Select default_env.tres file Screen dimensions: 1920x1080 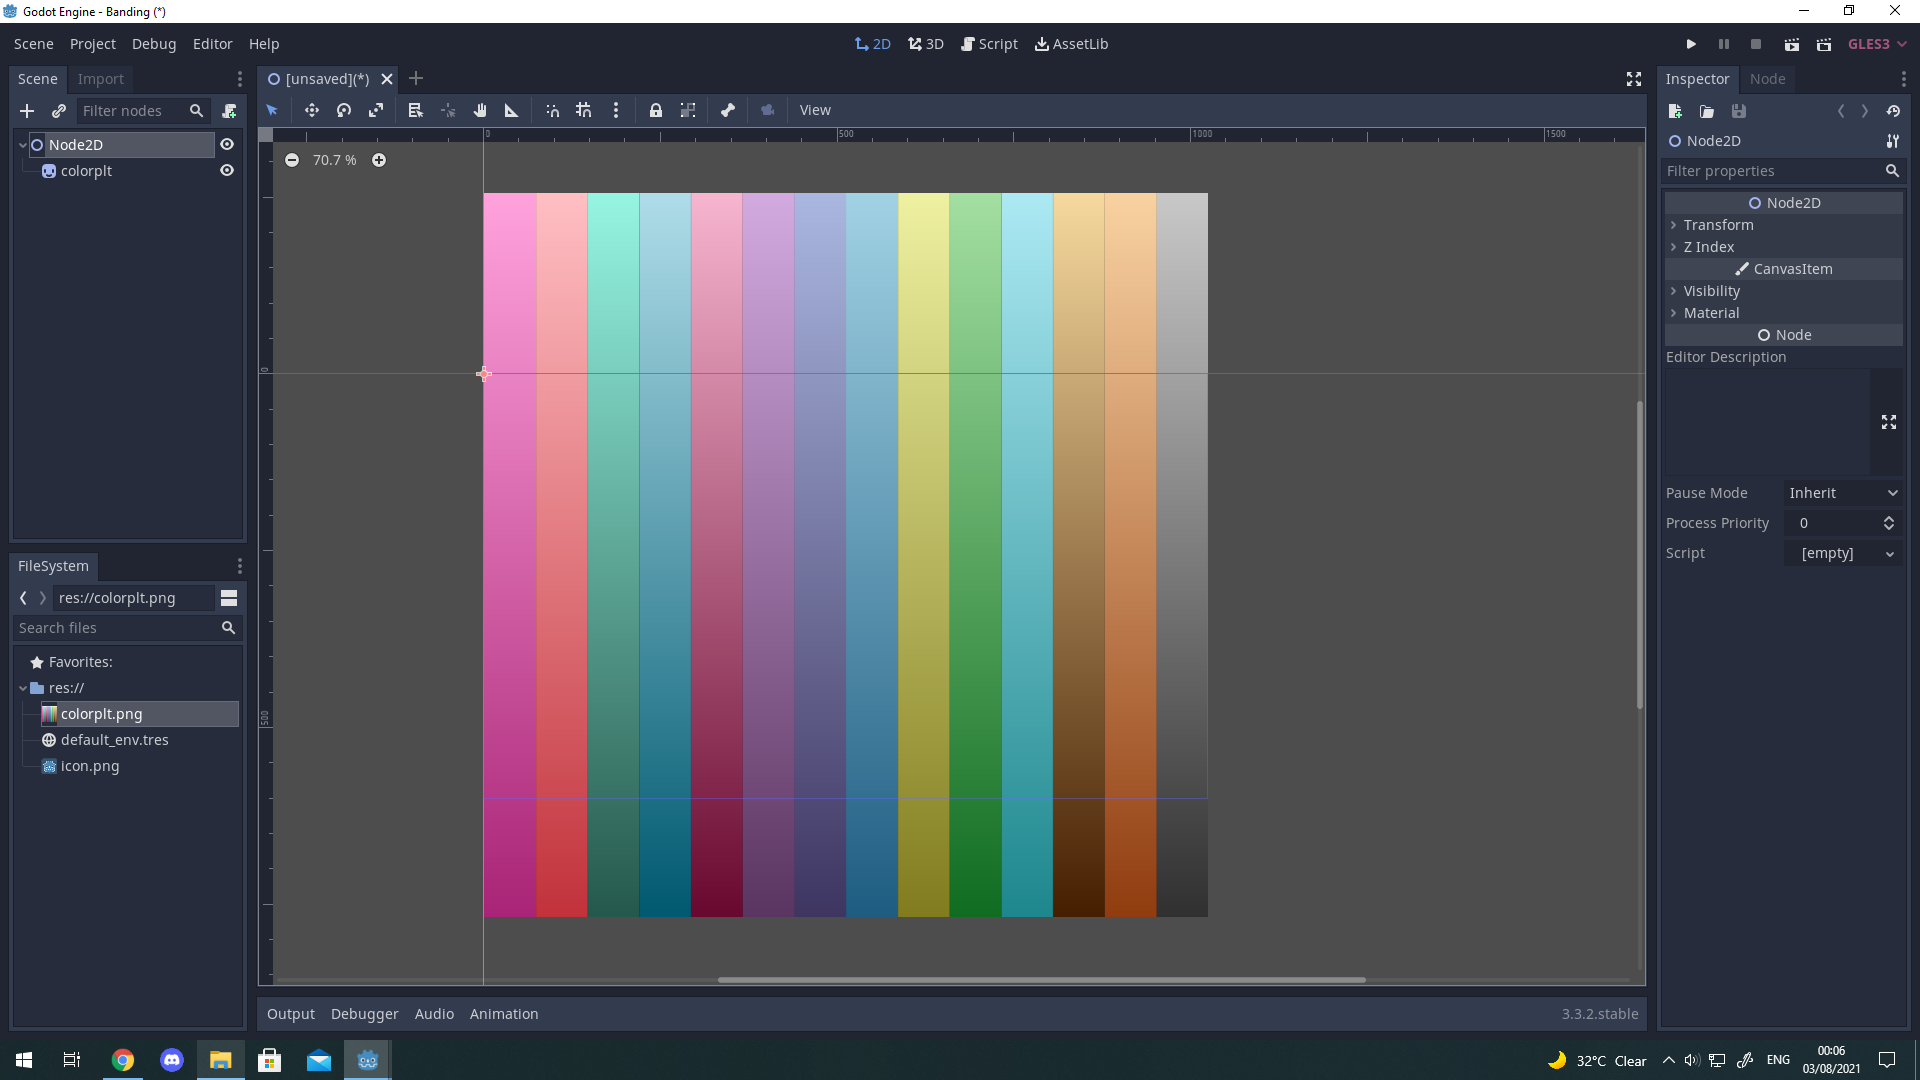[114, 740]
